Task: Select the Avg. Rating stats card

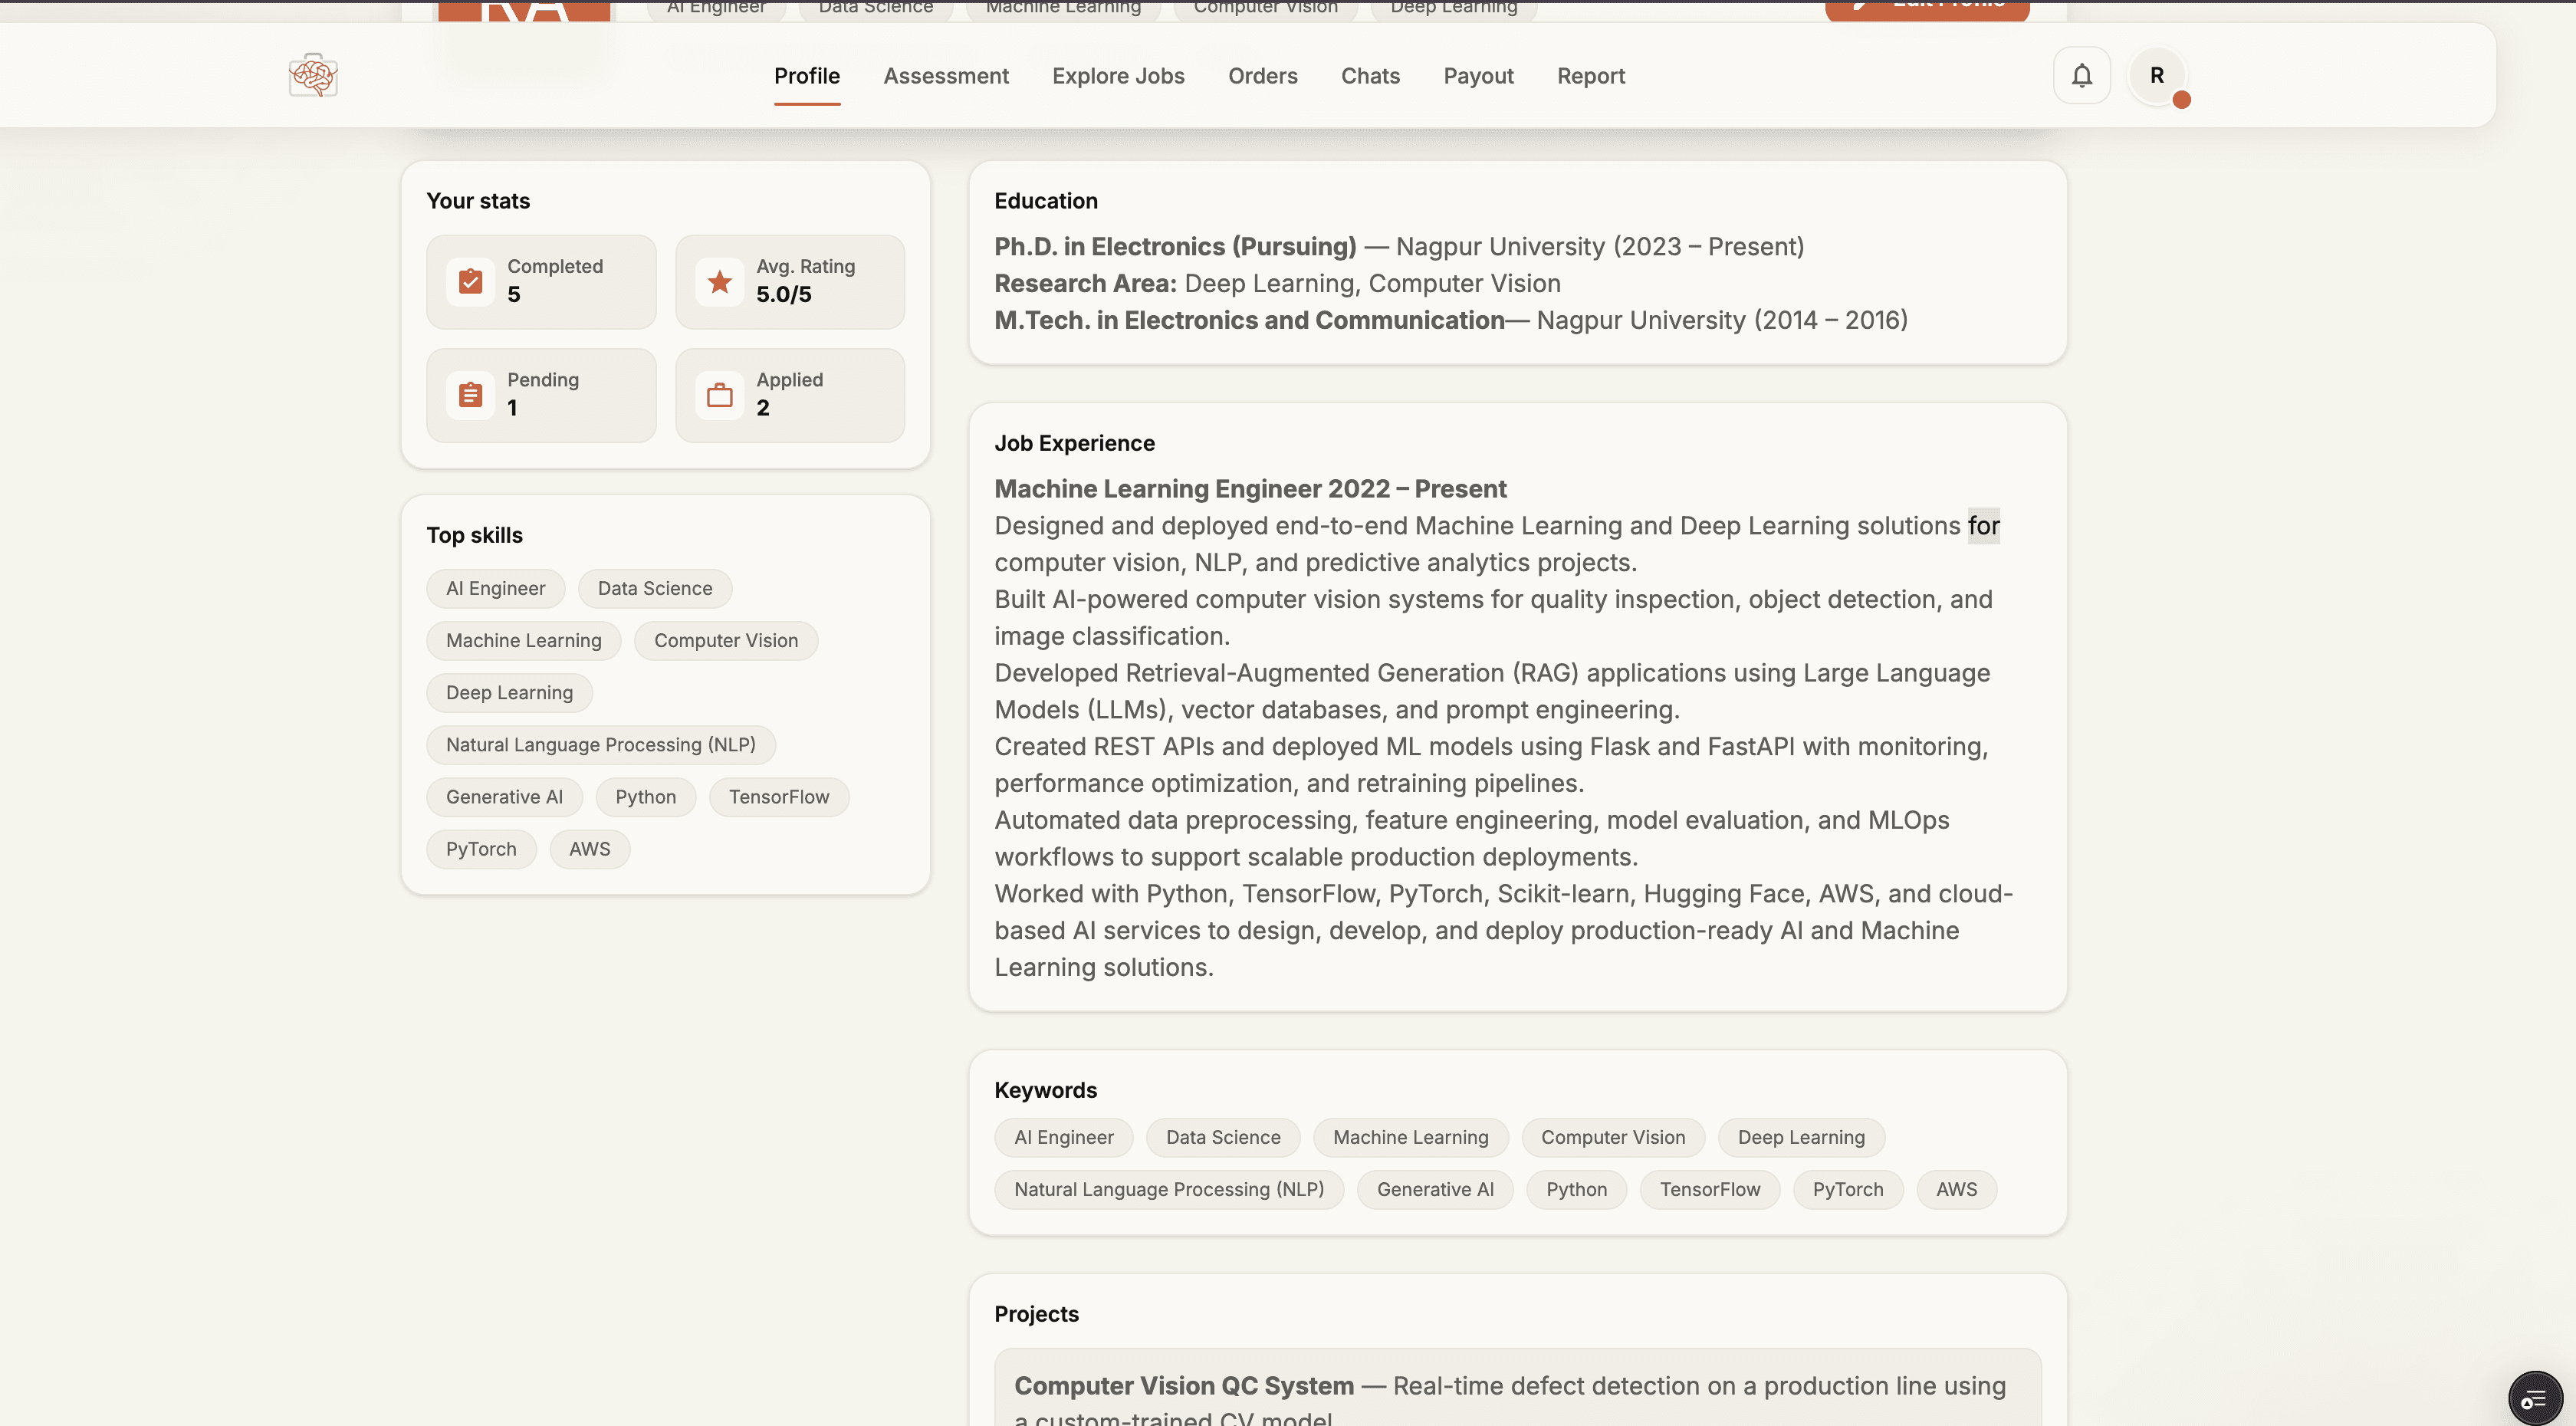Action: pos(790,282)
